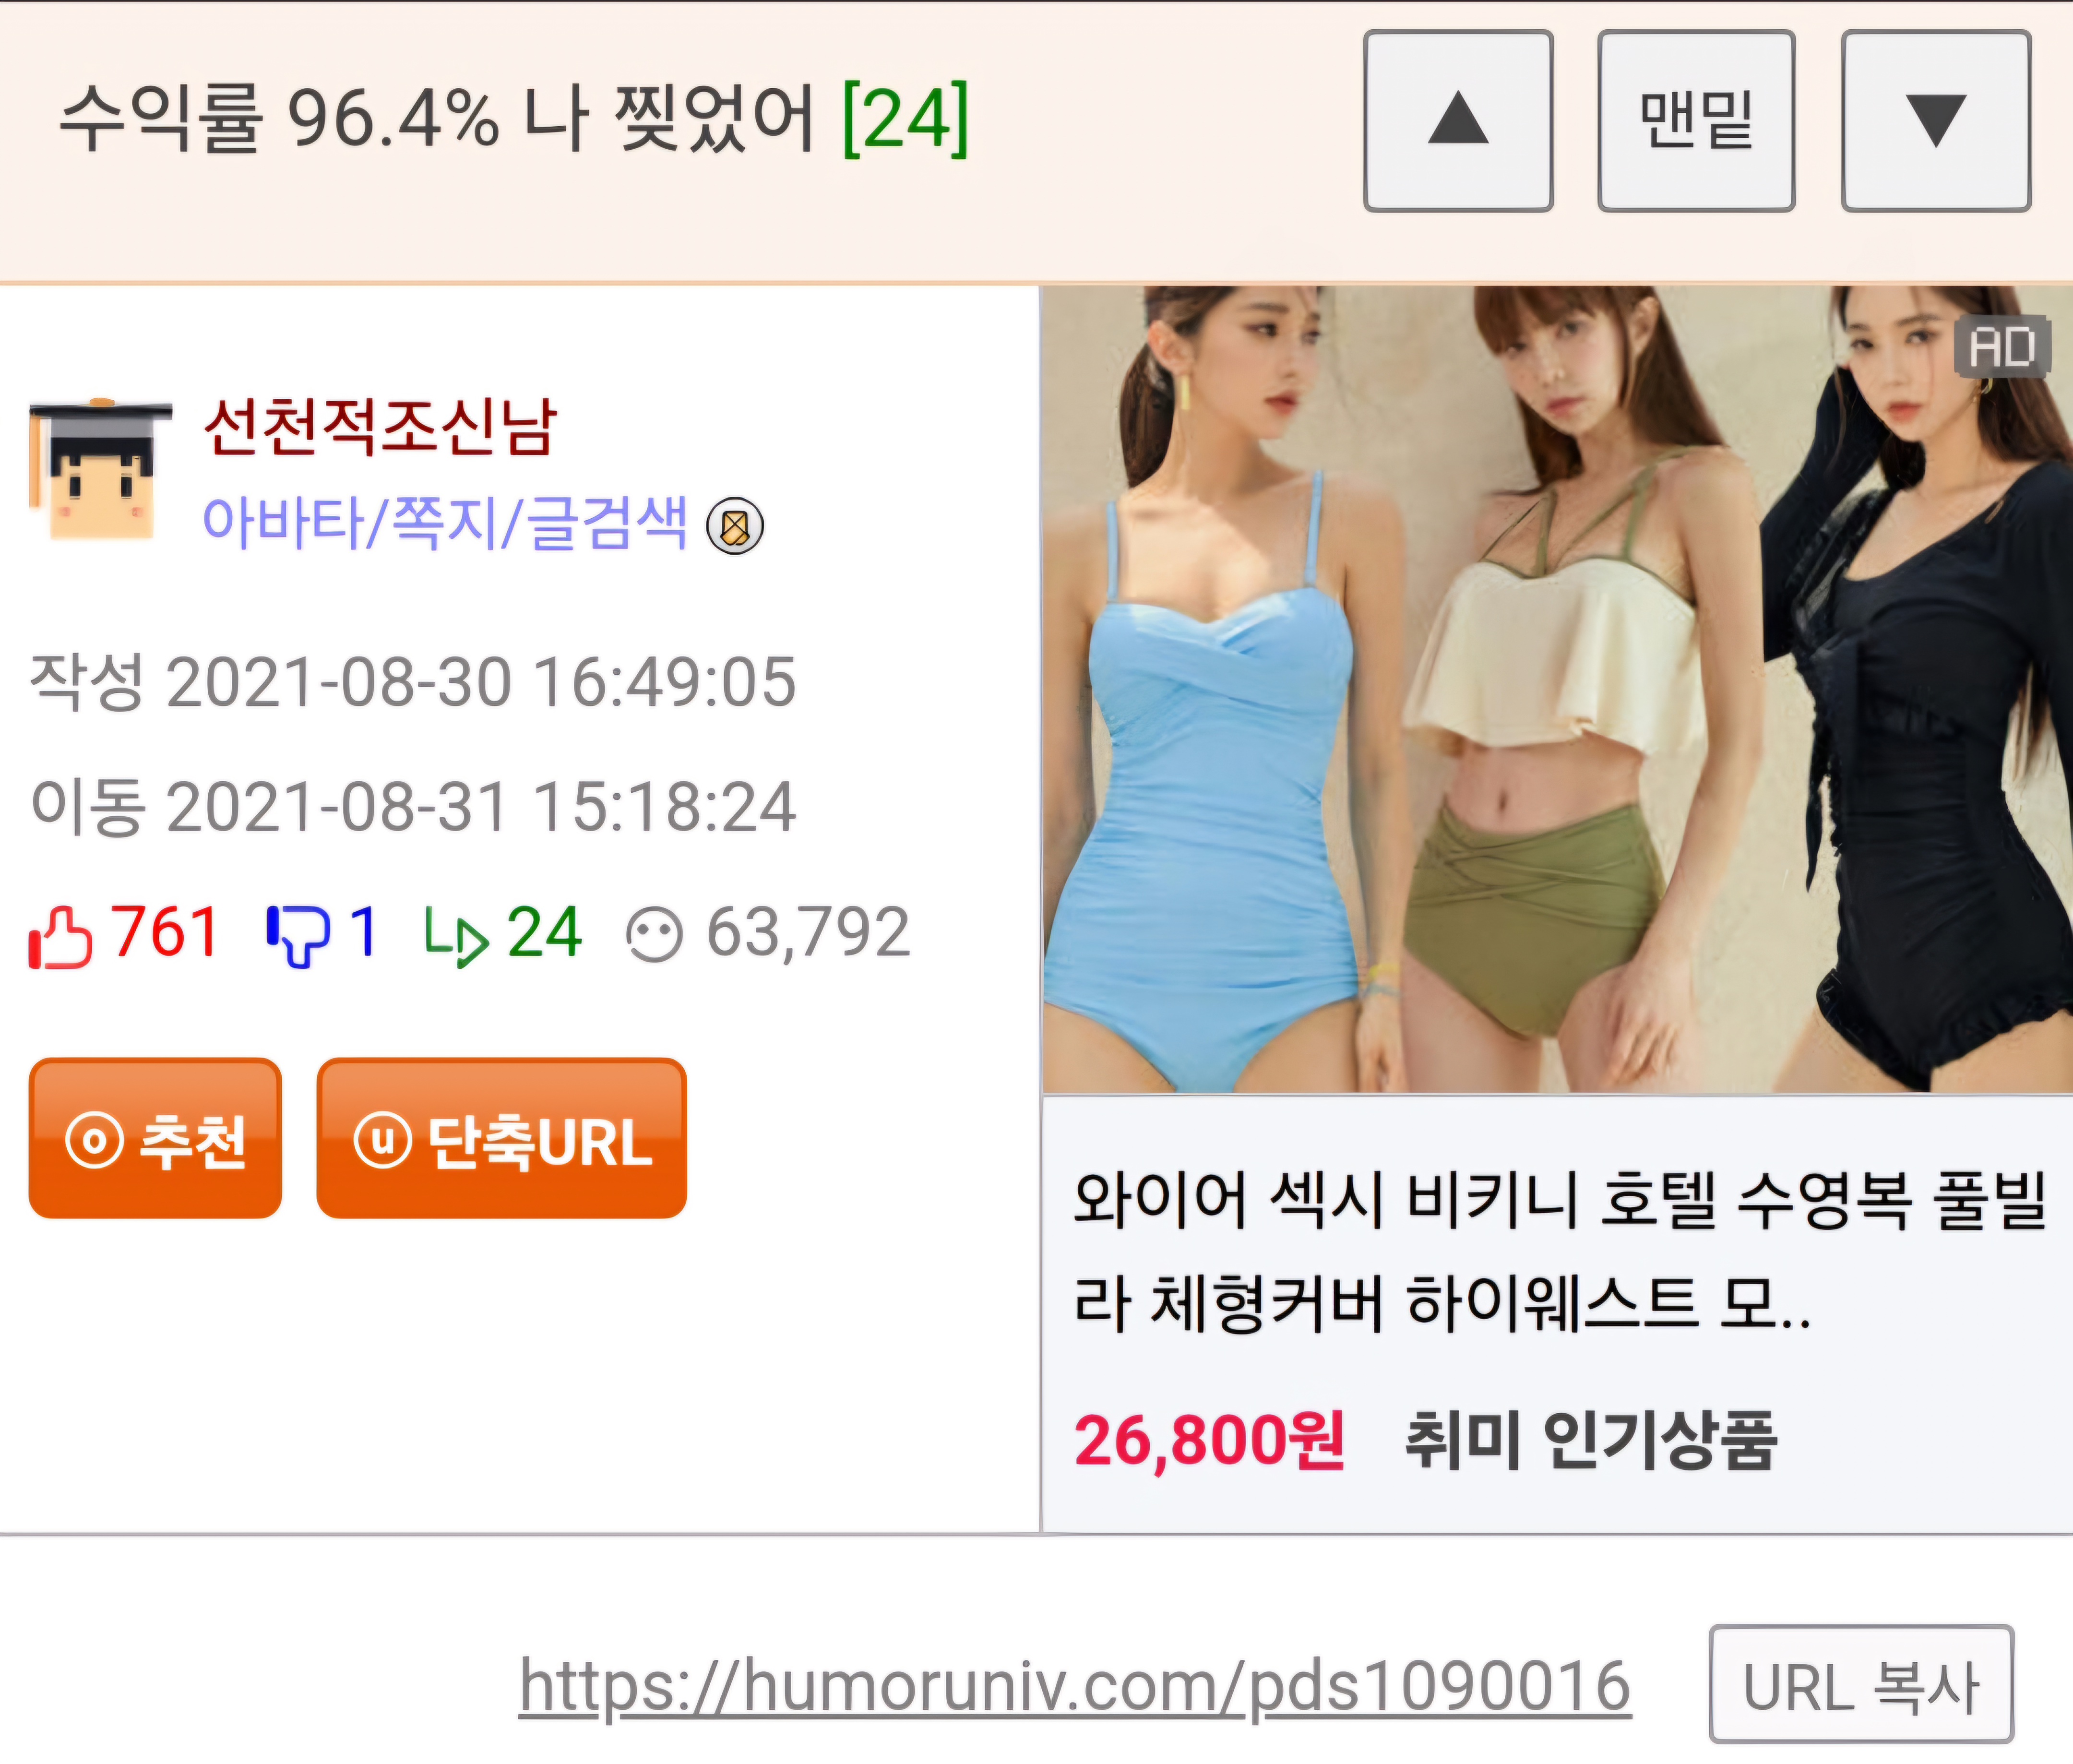Open the 아바타/쪽지/글검색 user link
2073x1764 pixels.
pos(445,523)
